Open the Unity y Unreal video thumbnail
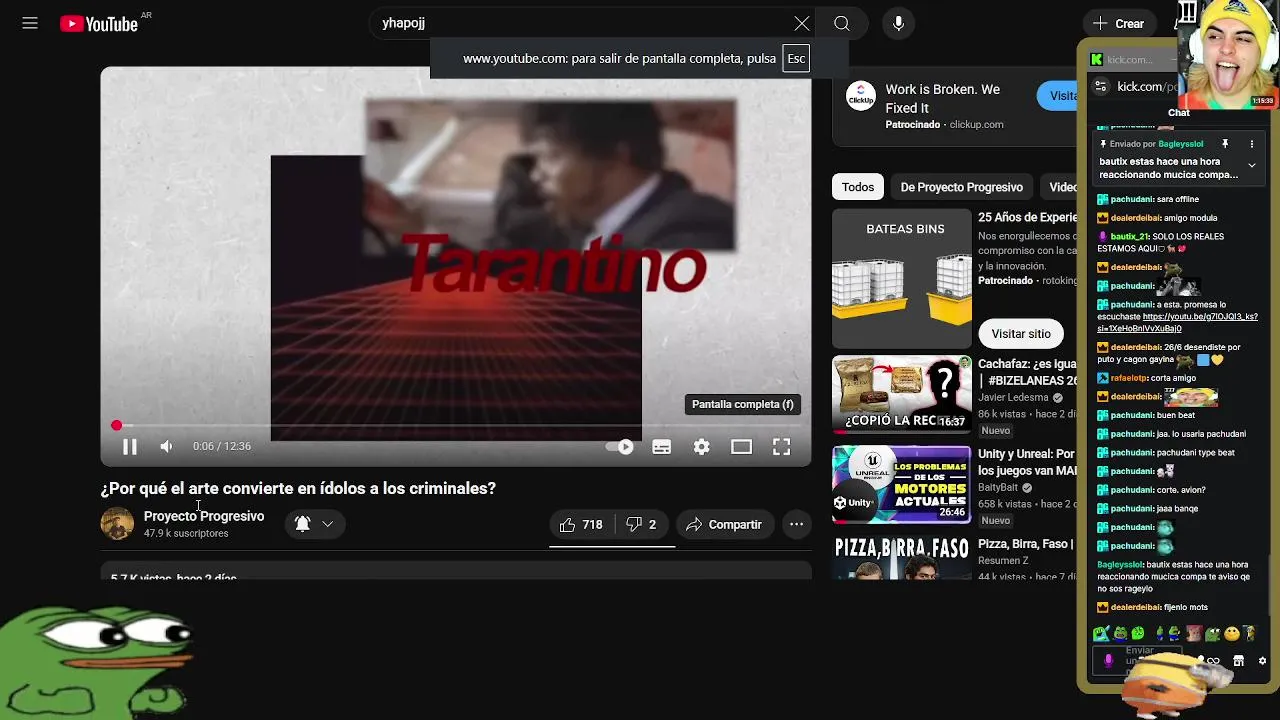Image resolution: width=1280 pixels, height=720 pixels. 902,485
